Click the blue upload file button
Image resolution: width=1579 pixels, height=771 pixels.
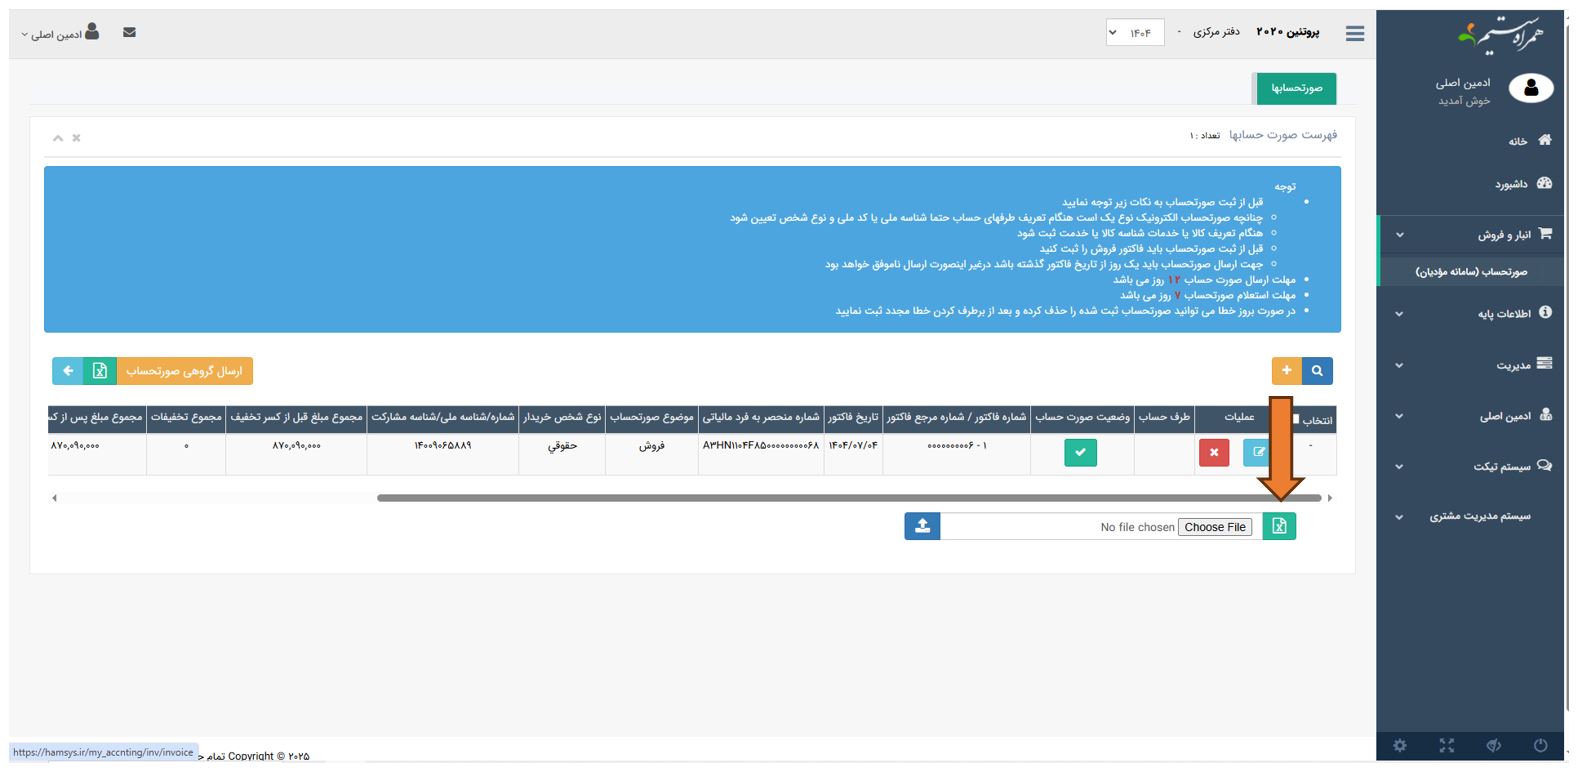pos(922,526)
